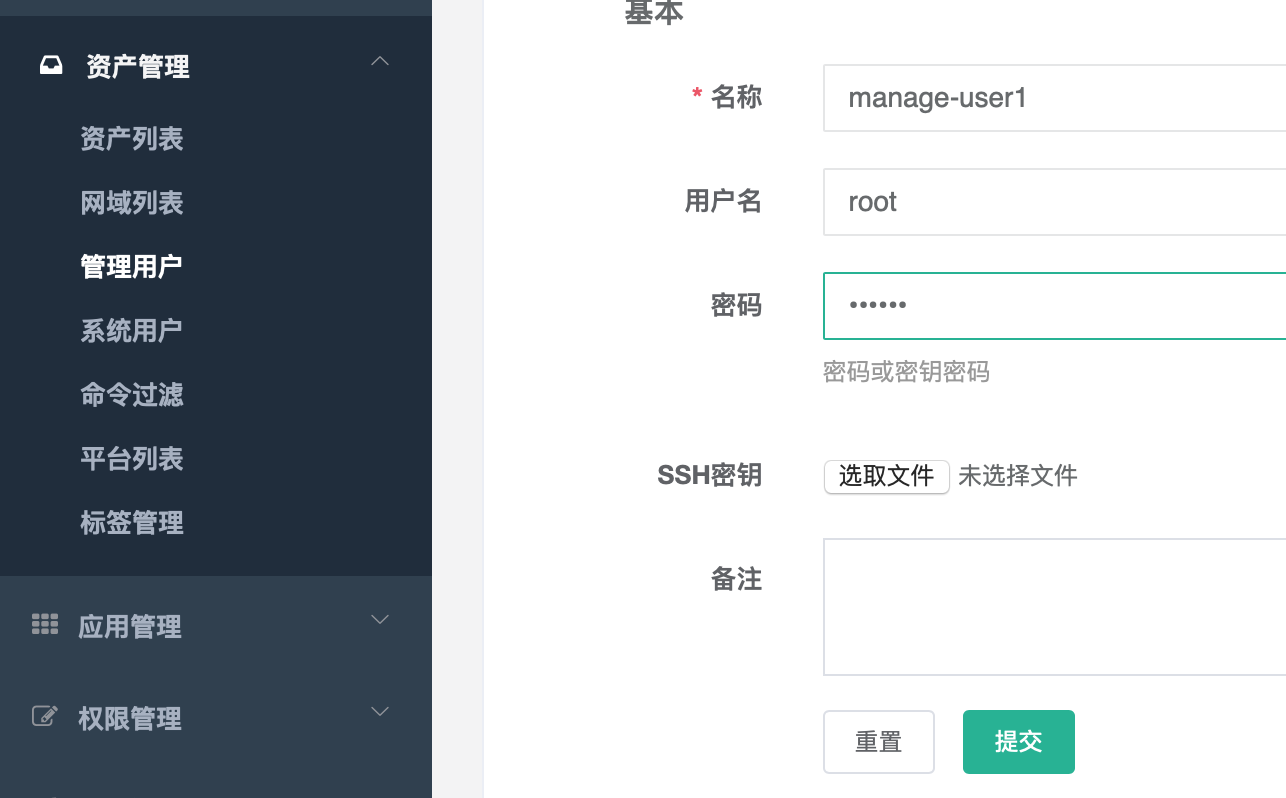Expand the 权限管理 menu chevron

pyautogui.click(x=380, y=712)
